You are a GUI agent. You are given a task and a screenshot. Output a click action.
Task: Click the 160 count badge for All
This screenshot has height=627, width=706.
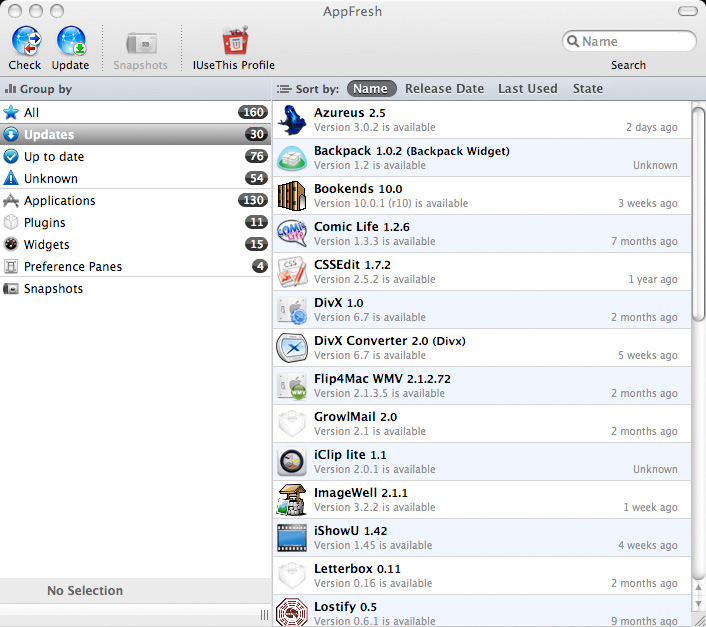click(253, 112)
